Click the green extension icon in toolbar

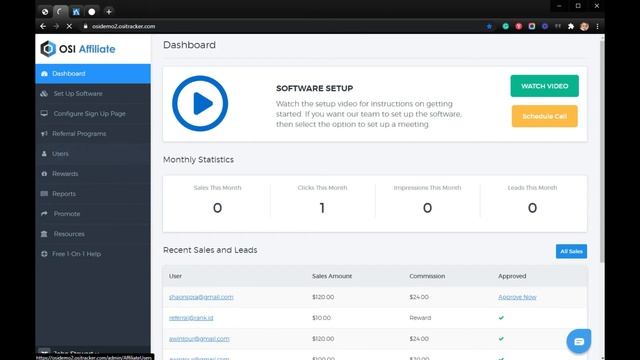506,26
